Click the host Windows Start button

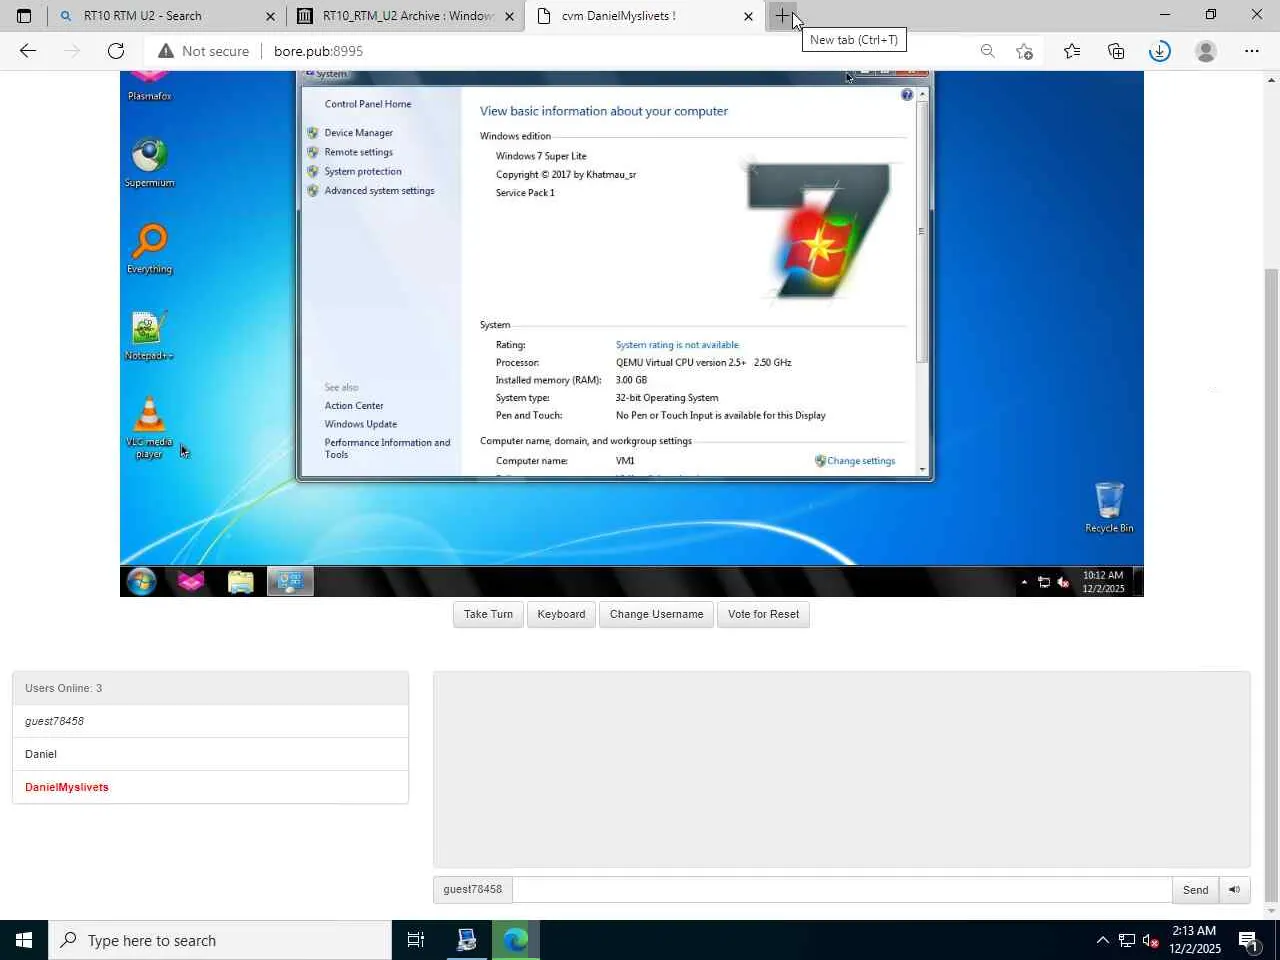[24, 940]
